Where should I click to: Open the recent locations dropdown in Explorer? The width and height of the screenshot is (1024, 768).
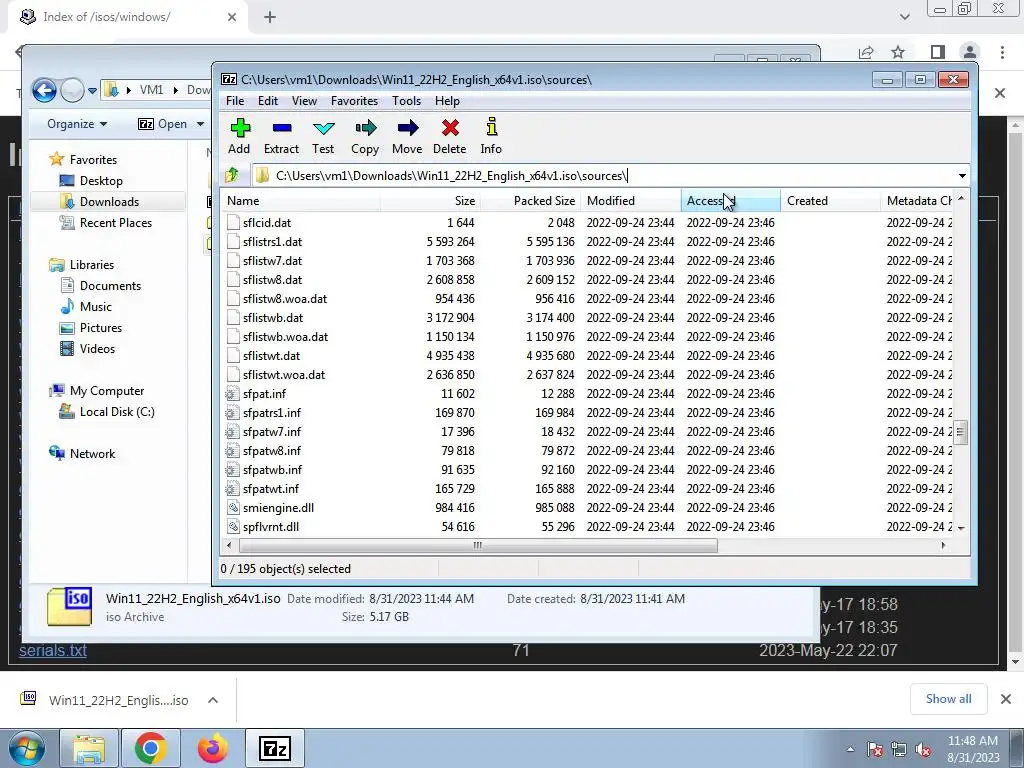(92, 91)
